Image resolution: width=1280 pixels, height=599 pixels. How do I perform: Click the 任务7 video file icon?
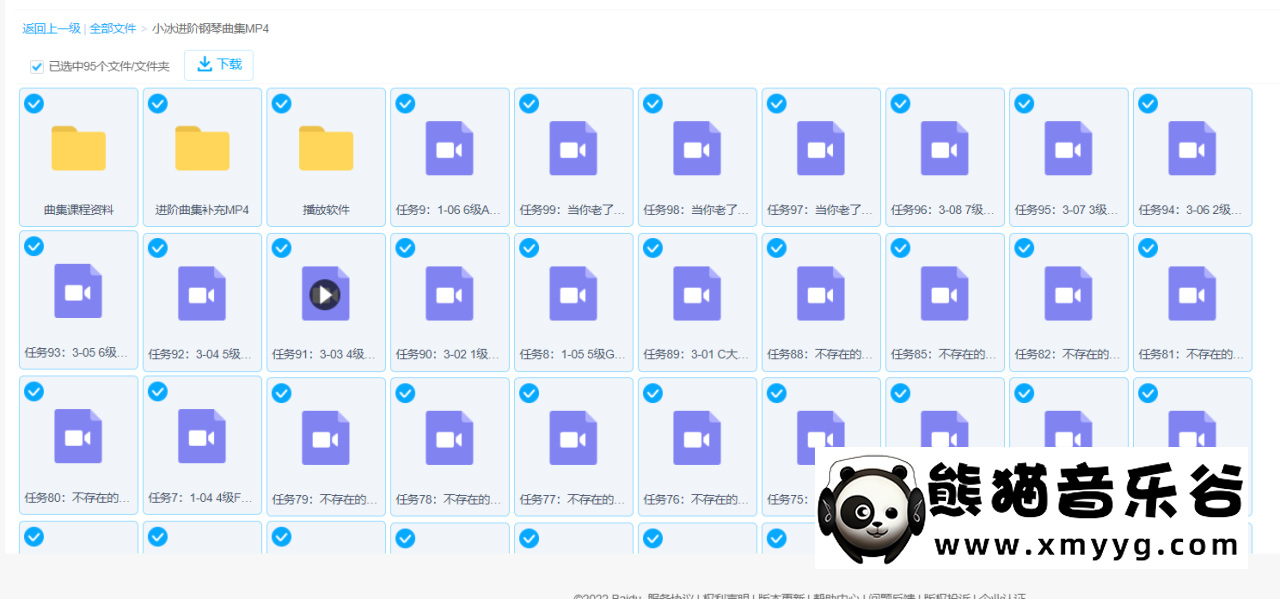202,436
